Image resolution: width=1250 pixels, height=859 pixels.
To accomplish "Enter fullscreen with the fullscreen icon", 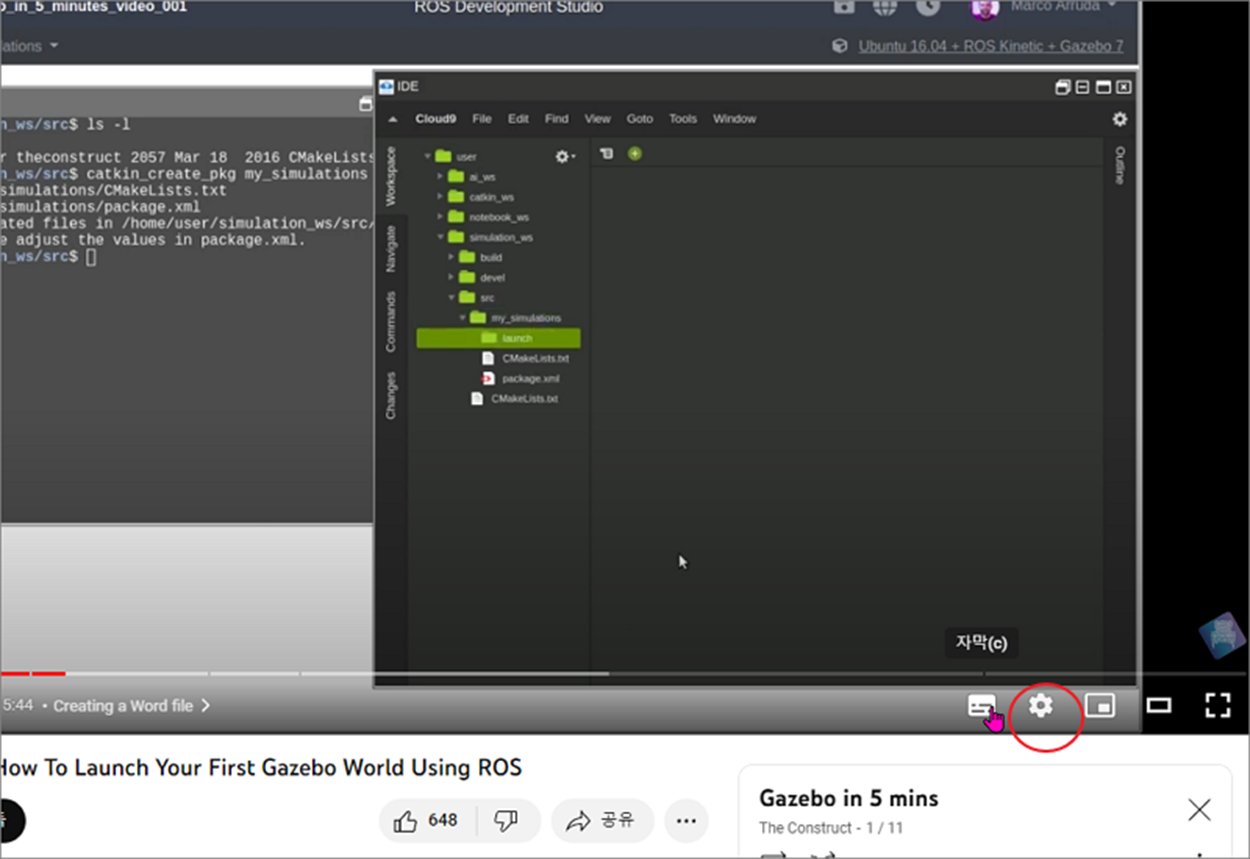I will pos(1217,705).
